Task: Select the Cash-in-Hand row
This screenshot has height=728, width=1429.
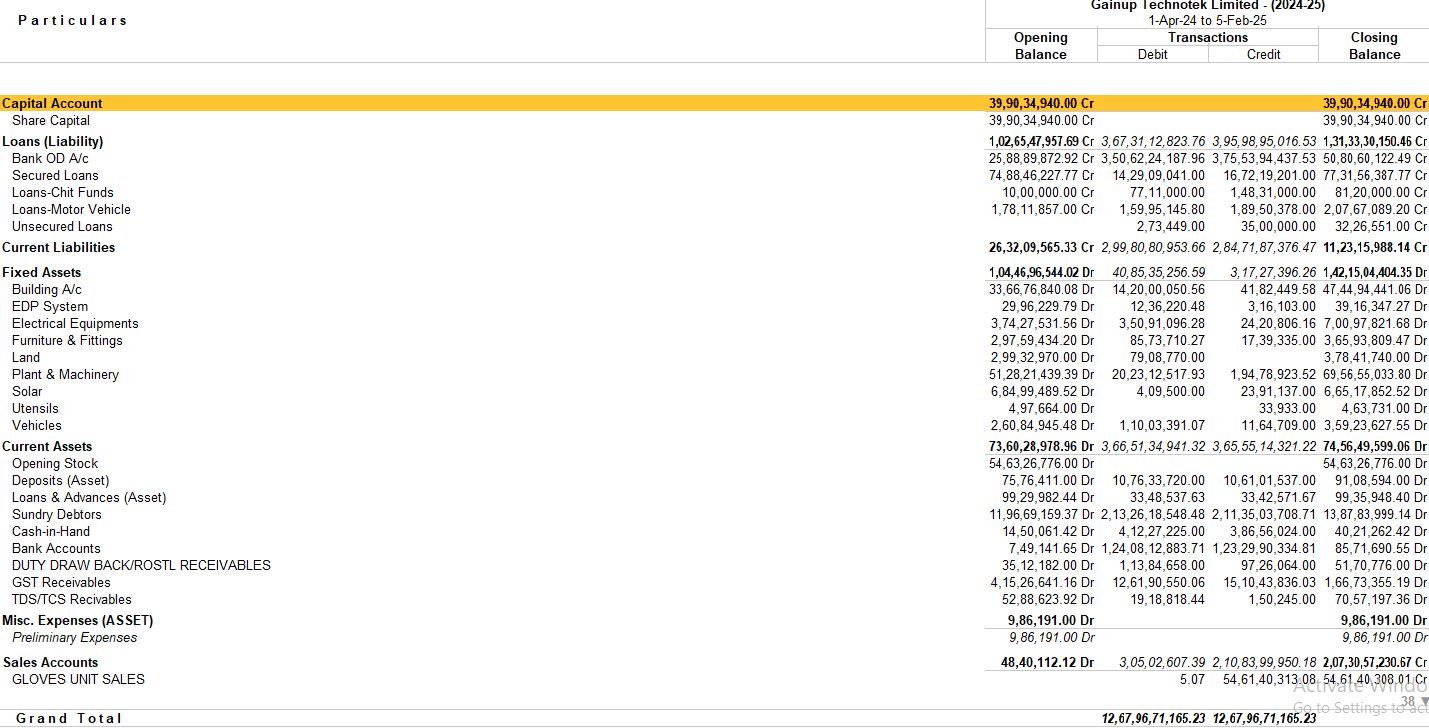Action: (x=51, y=531)
